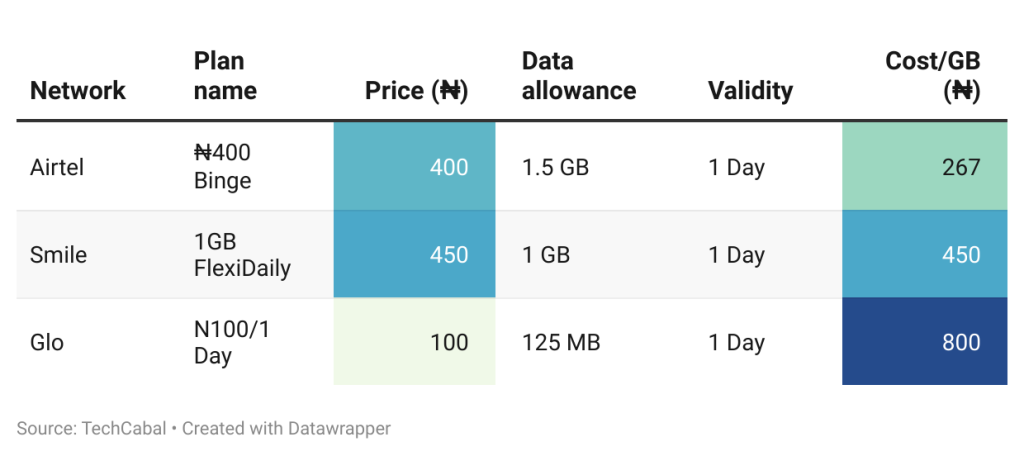Click the Validity column header

pos(750,91)
